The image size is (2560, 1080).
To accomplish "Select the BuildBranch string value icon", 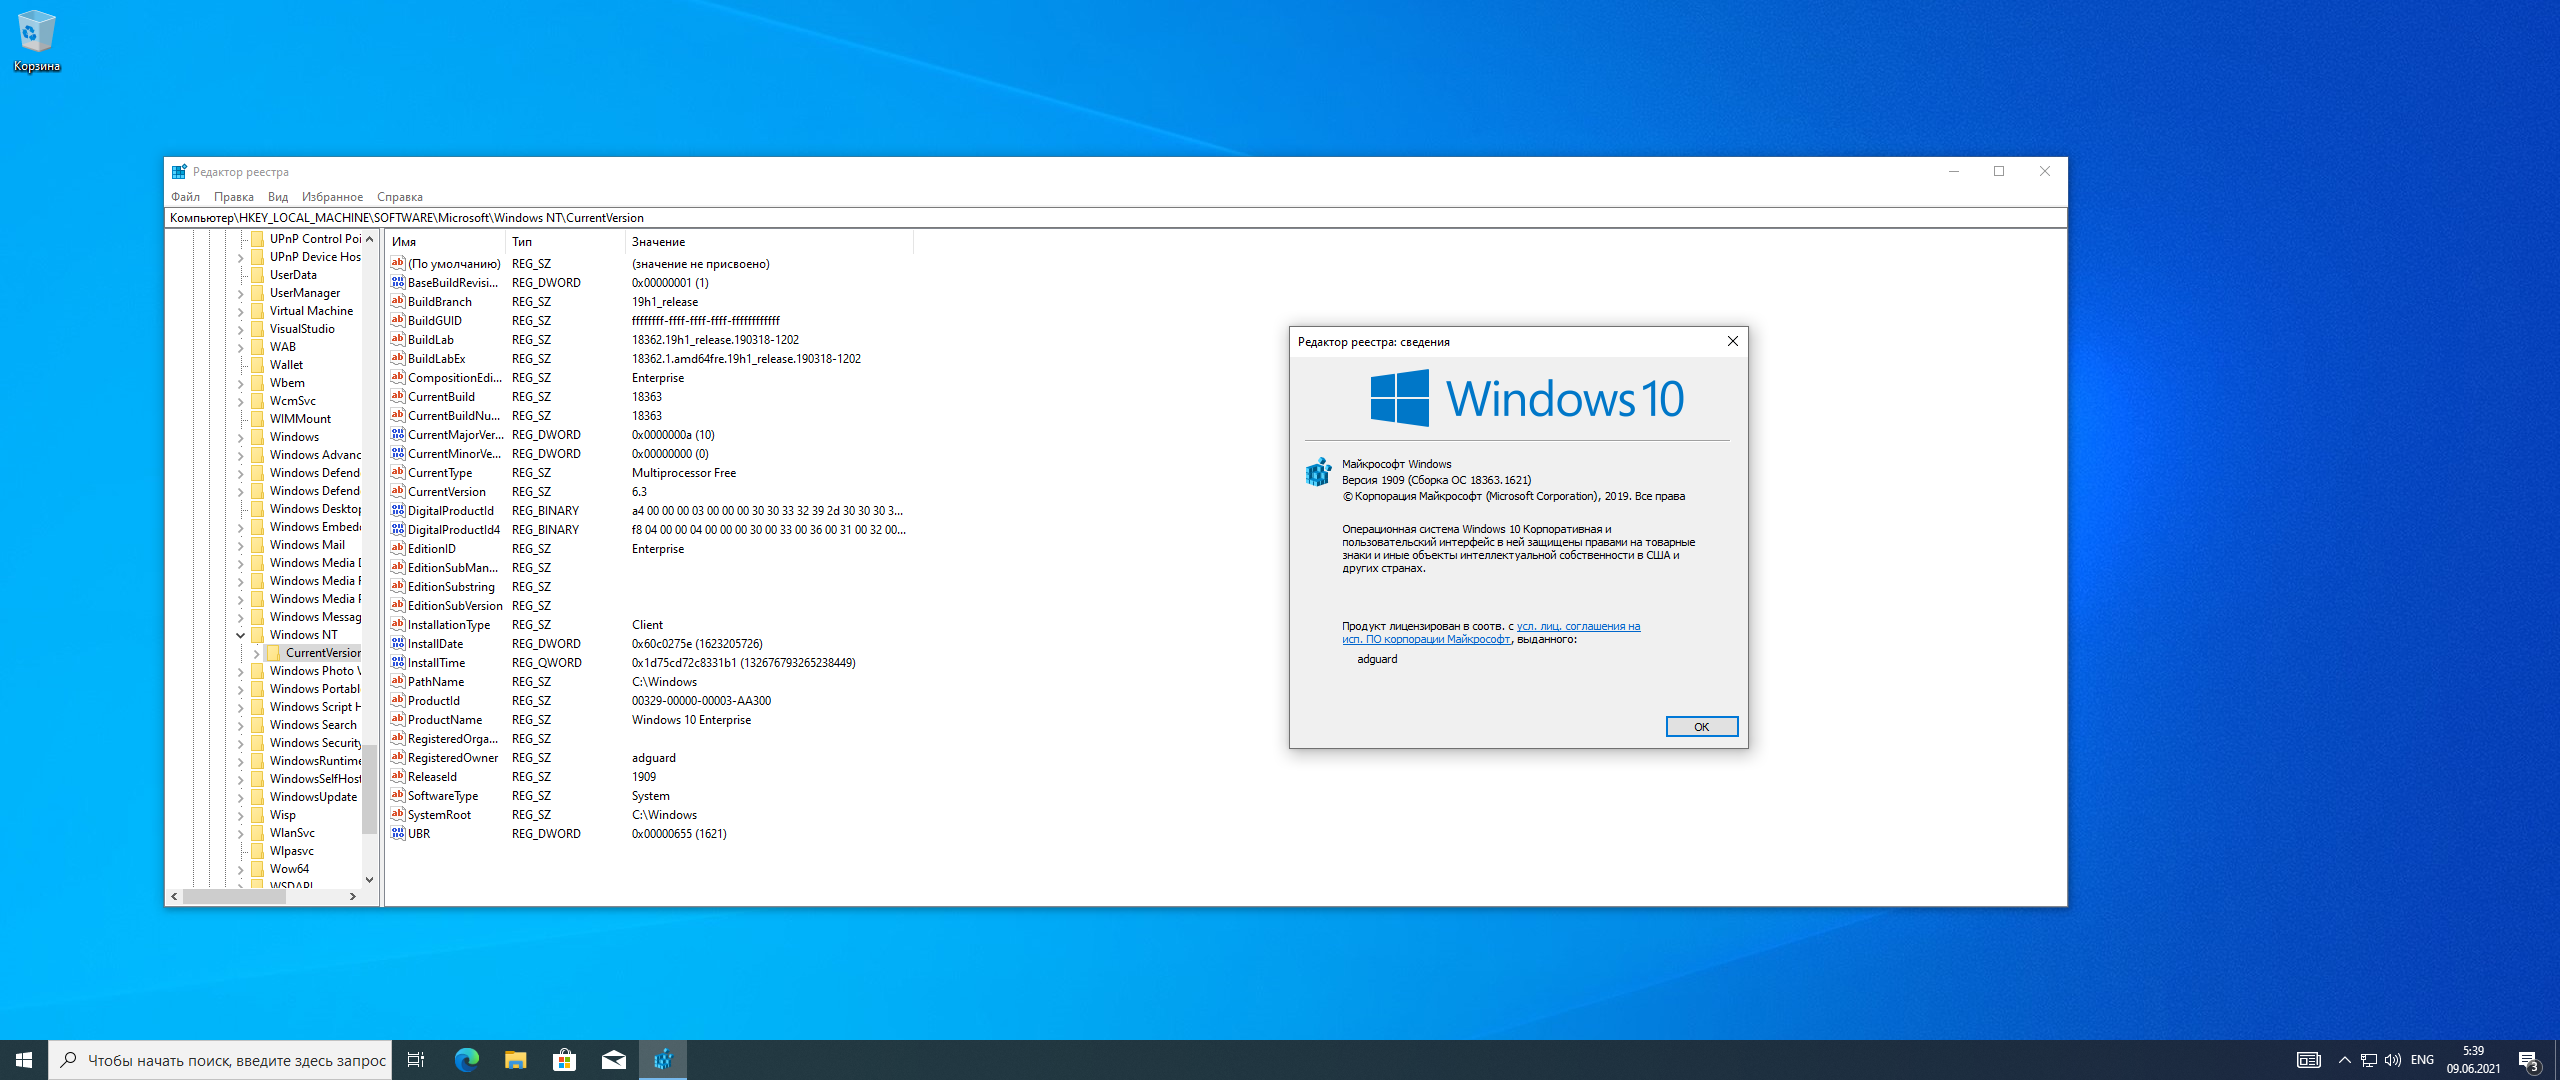I will 398,302.
